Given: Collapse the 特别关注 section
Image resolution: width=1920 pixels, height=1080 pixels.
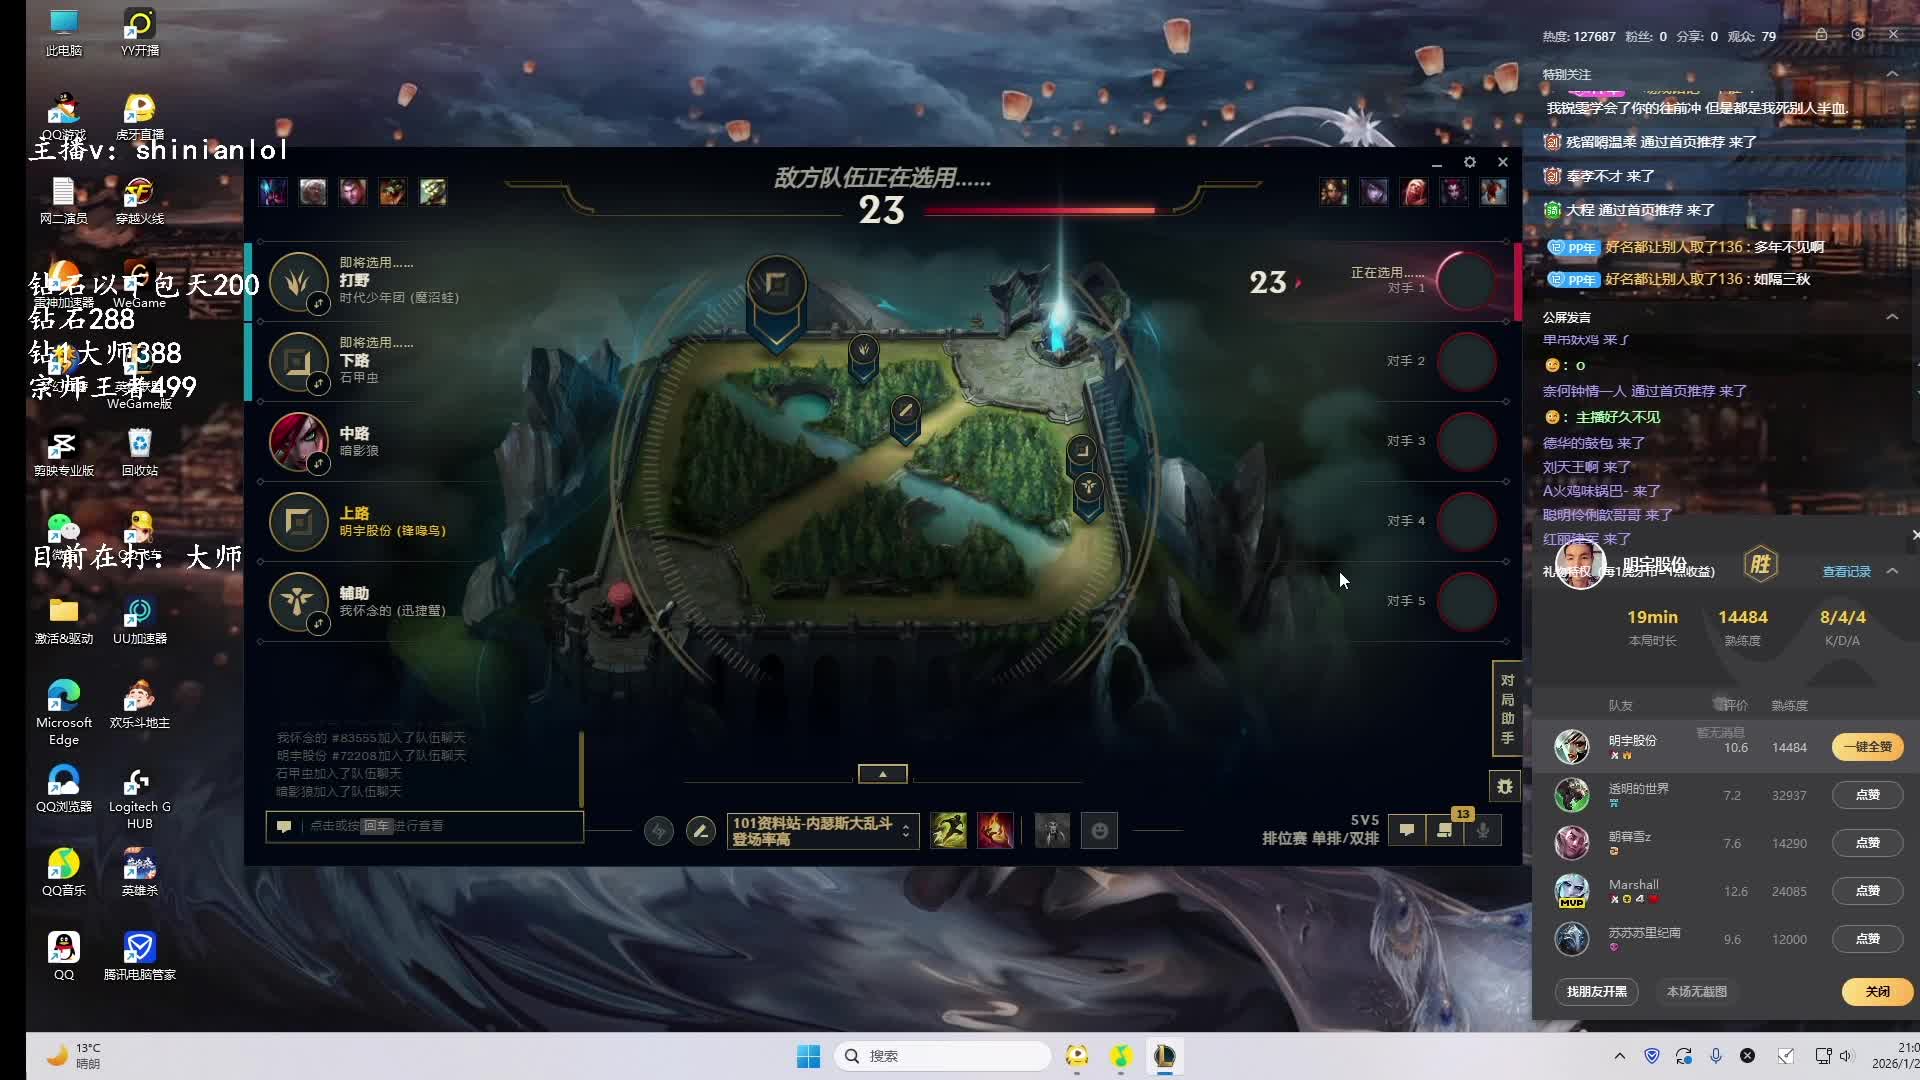Looking at the screenshot, I should click(x=1891, y=74).
